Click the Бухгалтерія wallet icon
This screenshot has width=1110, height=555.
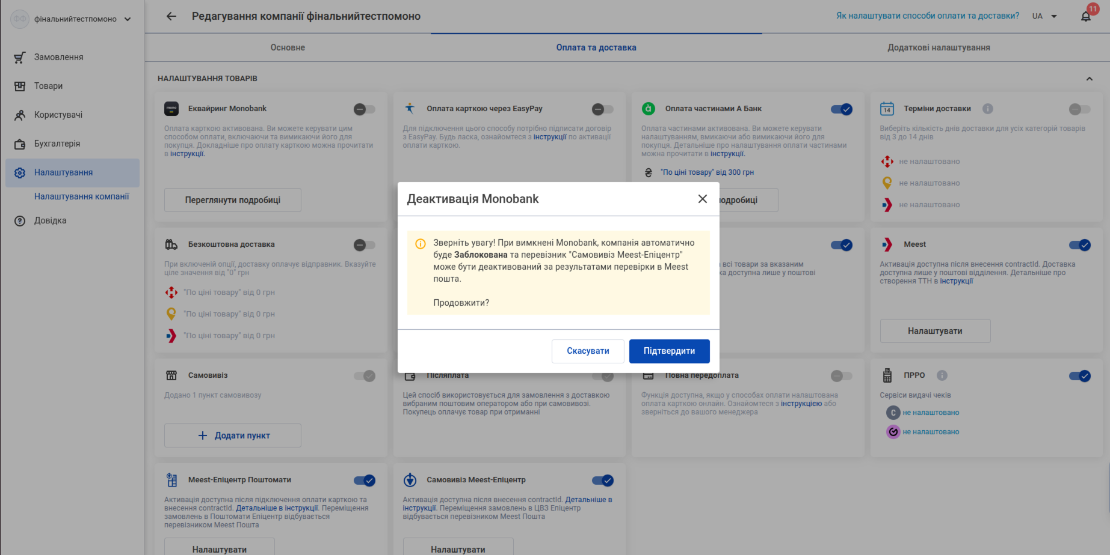(20, 144)
